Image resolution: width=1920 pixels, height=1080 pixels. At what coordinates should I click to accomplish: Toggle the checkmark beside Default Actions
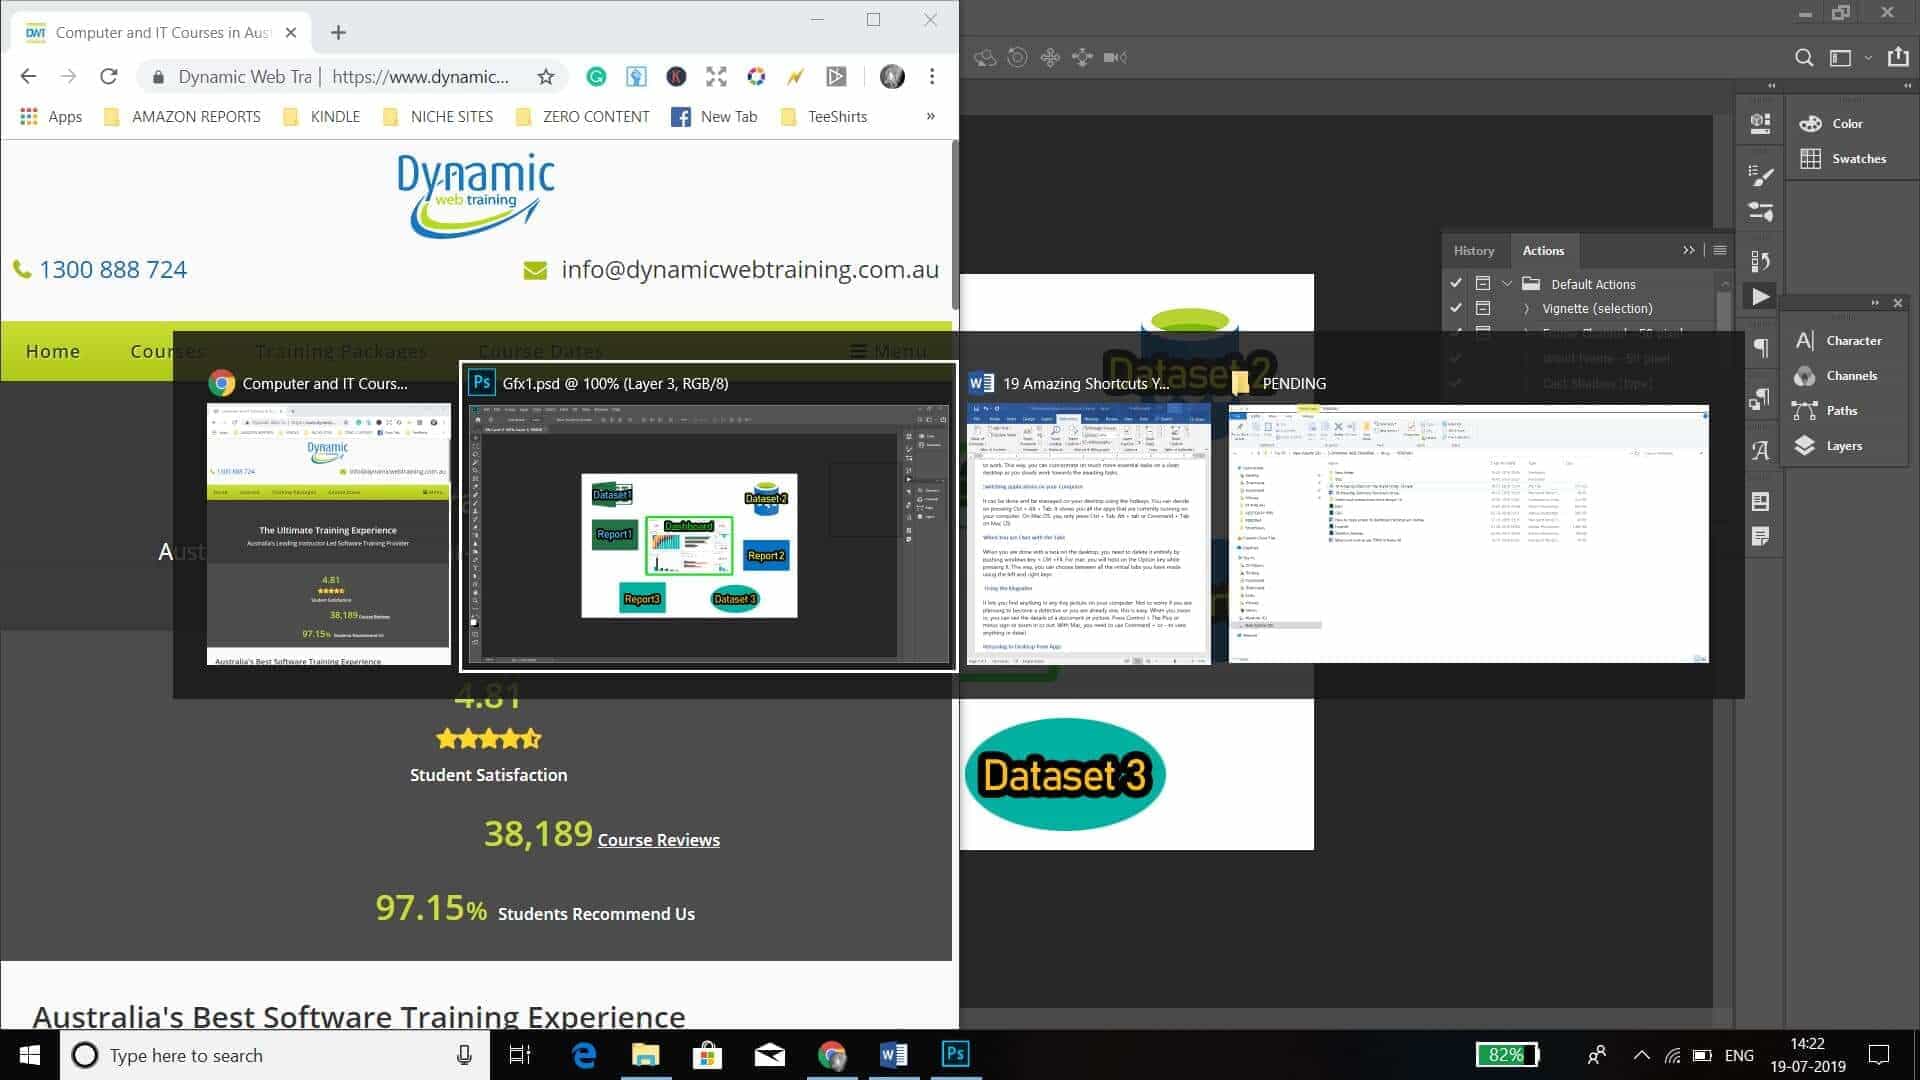click(1456, 283)
